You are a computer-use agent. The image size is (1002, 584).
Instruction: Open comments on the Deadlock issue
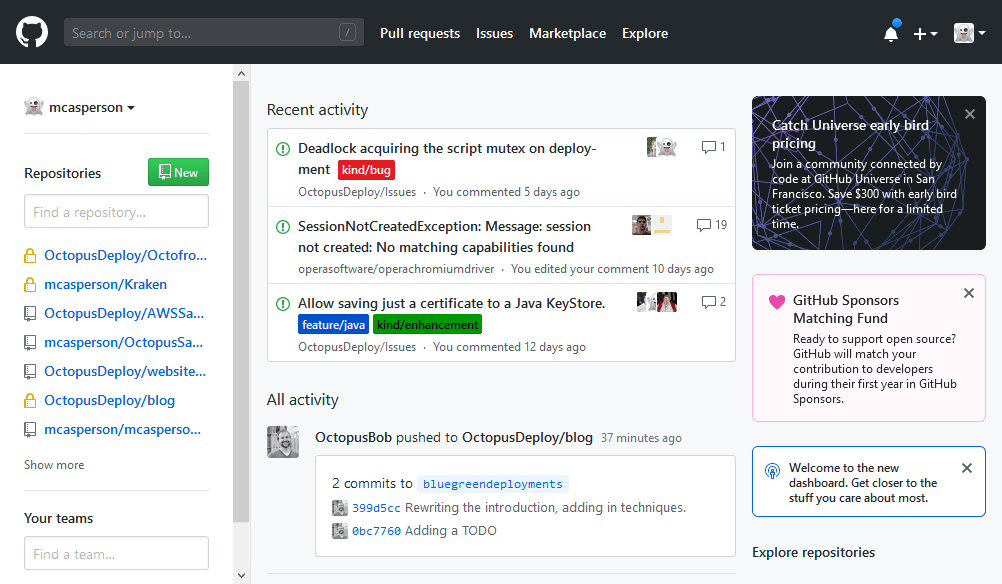coord(711,147)
